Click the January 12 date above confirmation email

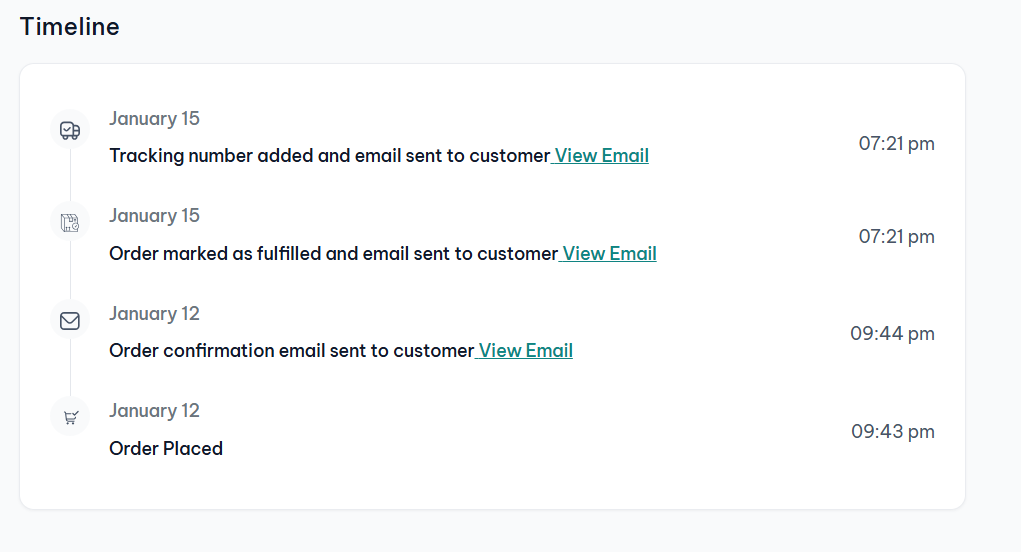point(154,314)
